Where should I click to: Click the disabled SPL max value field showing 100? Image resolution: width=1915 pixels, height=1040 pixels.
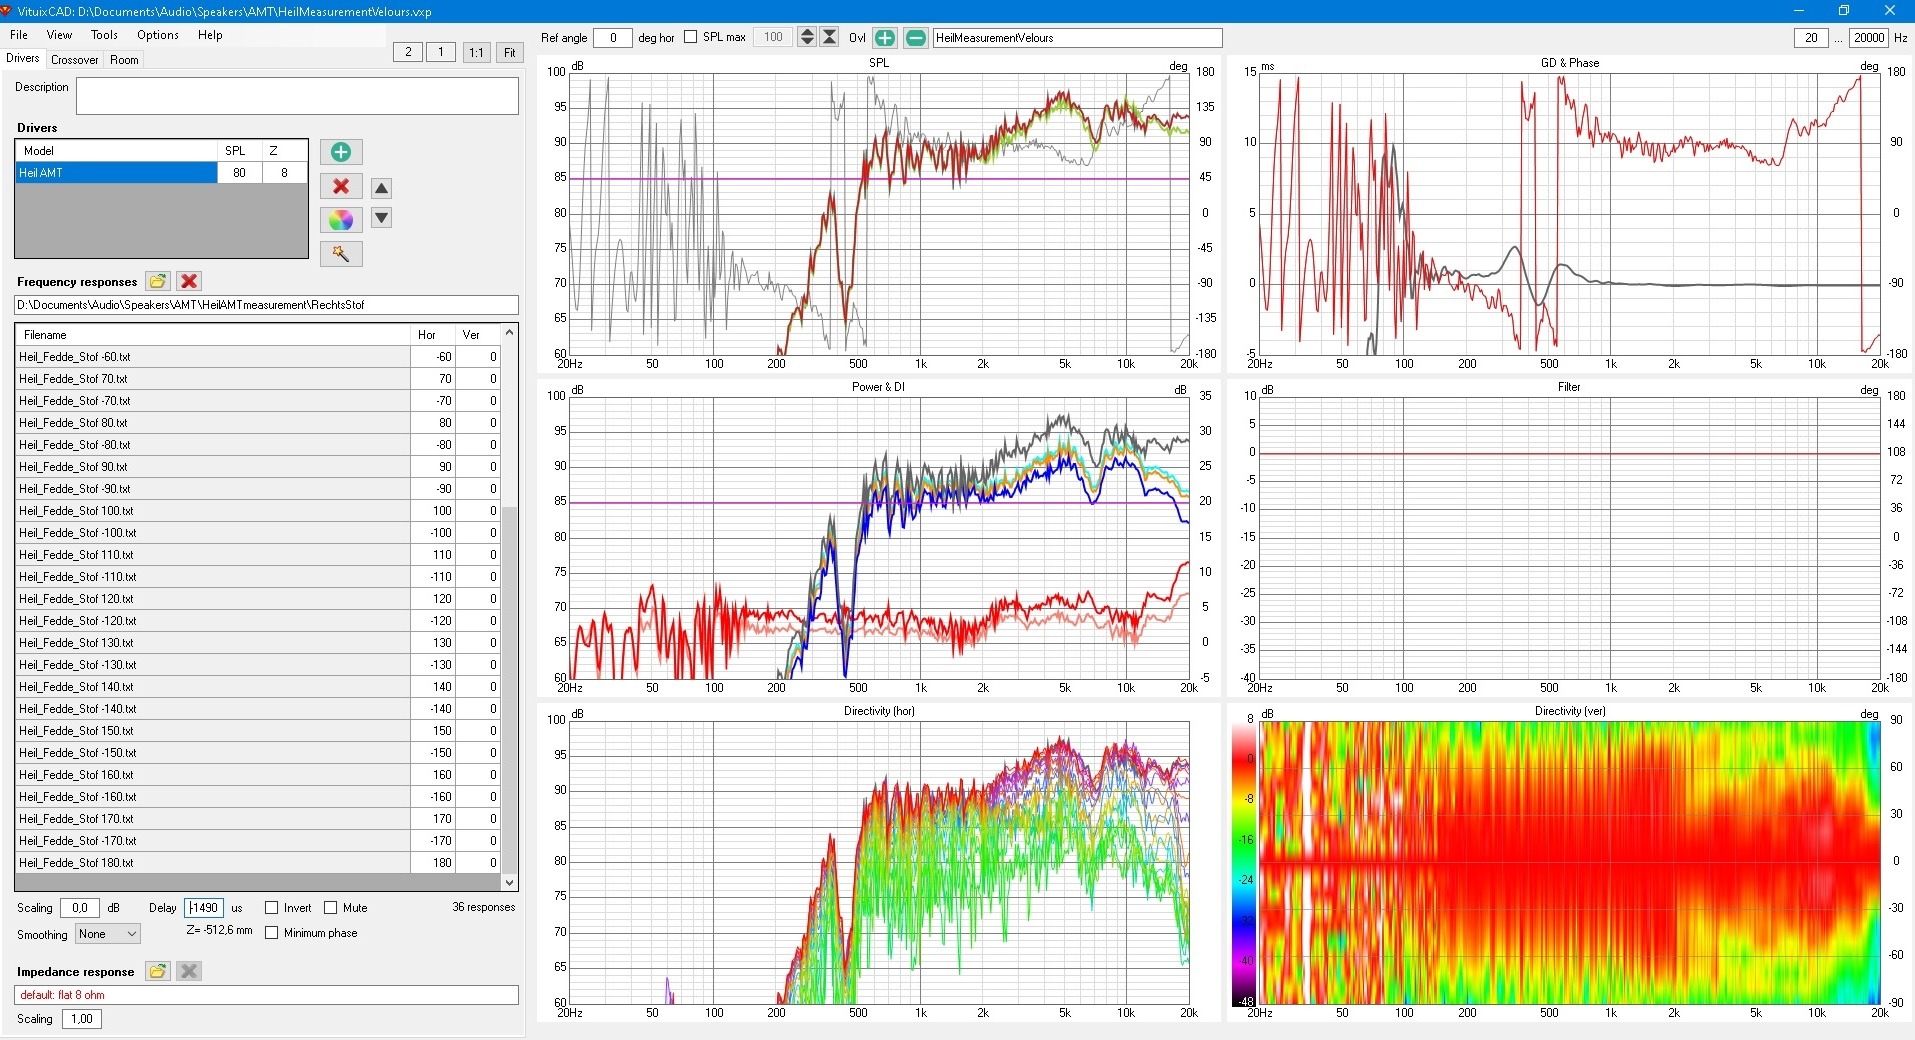773,38
